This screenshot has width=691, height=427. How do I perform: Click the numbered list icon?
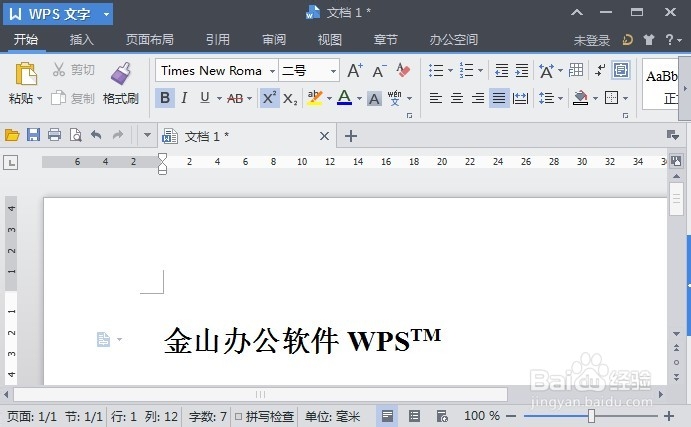(x=466, y=71)
